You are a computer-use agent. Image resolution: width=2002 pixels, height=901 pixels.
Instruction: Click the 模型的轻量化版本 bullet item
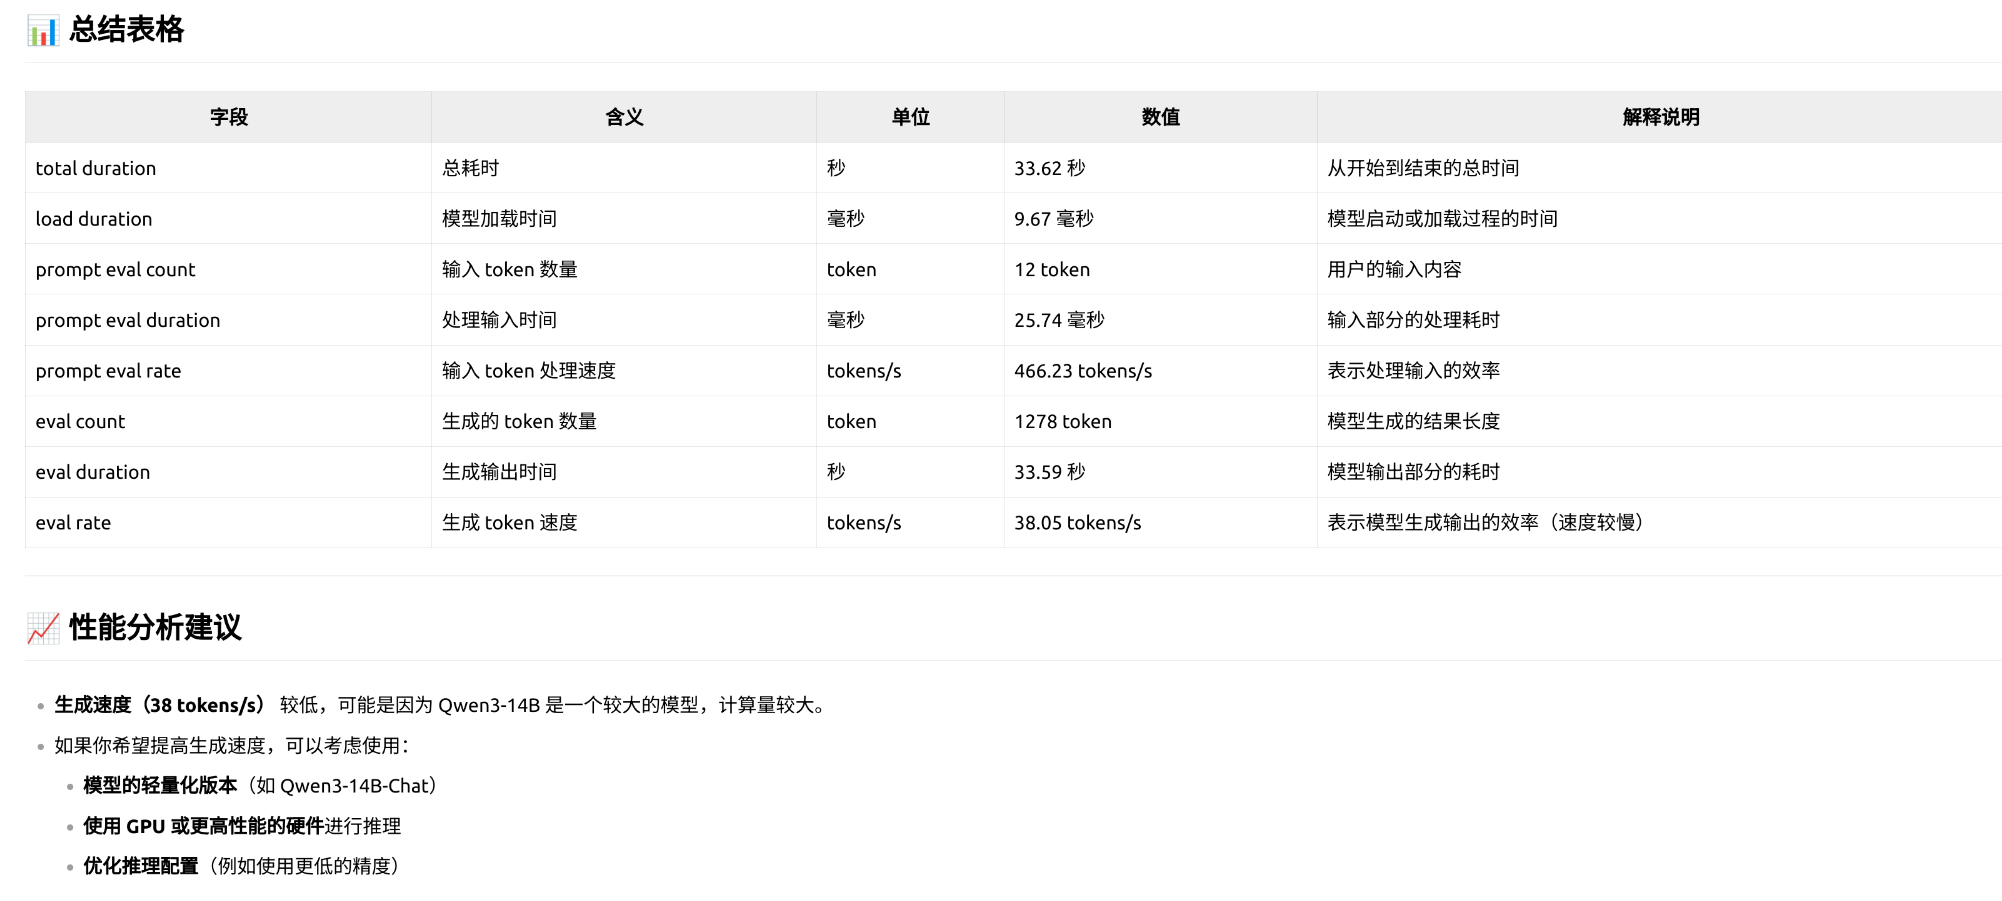click(160, 786)
